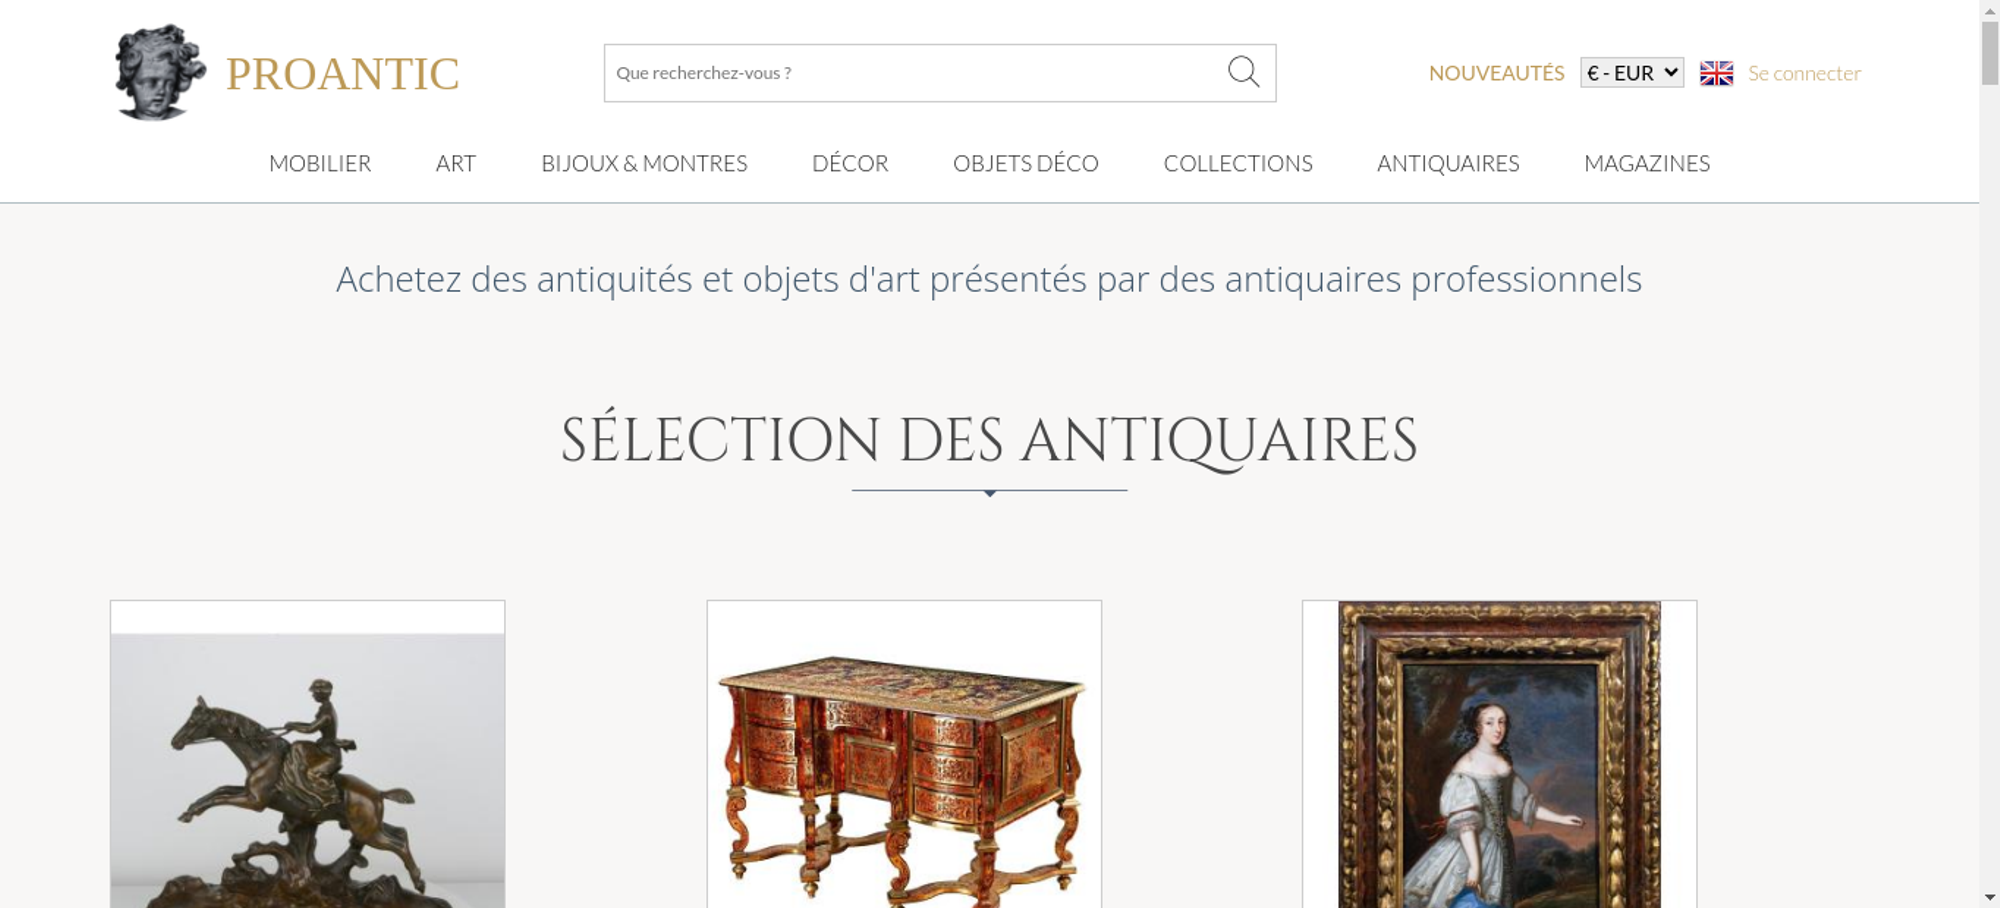
Task: Select ANTIQUAIRES in the navigation
Action: (x=1448, y=163)
